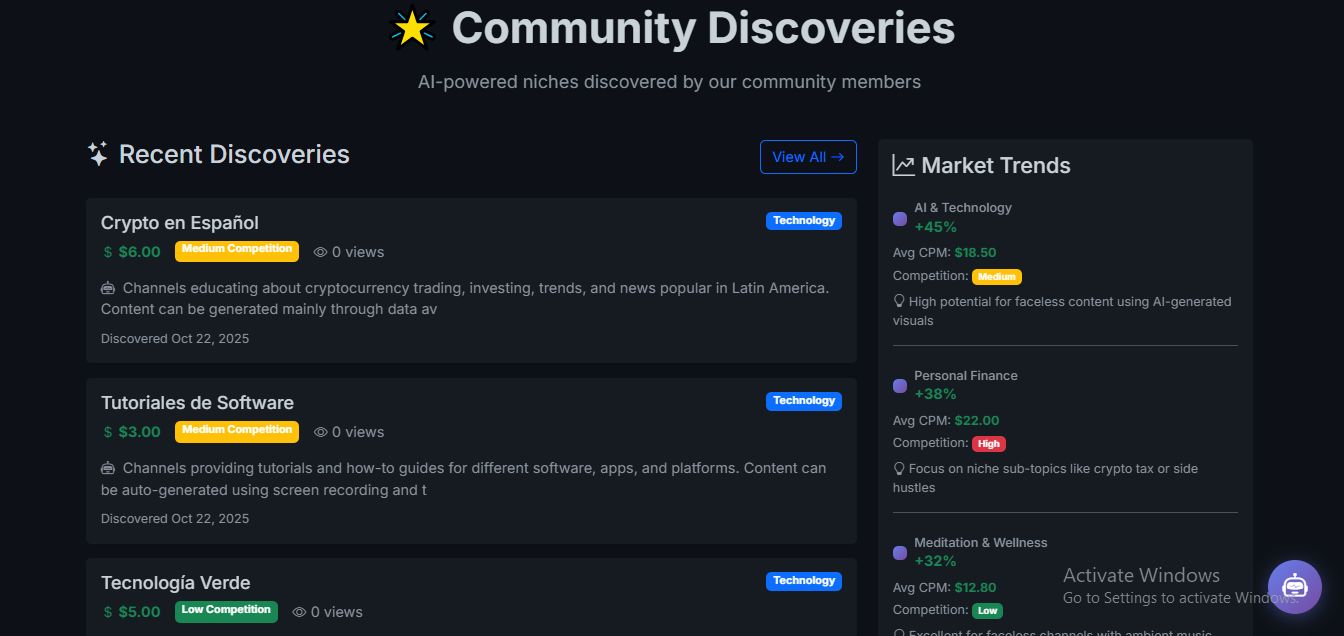Click the +45% growth value

(935, 227)
